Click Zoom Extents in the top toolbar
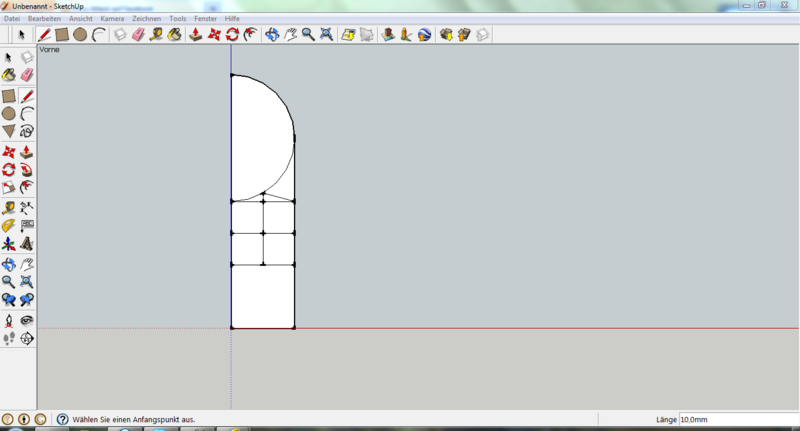The image size is (800, 431). [326, 35]
